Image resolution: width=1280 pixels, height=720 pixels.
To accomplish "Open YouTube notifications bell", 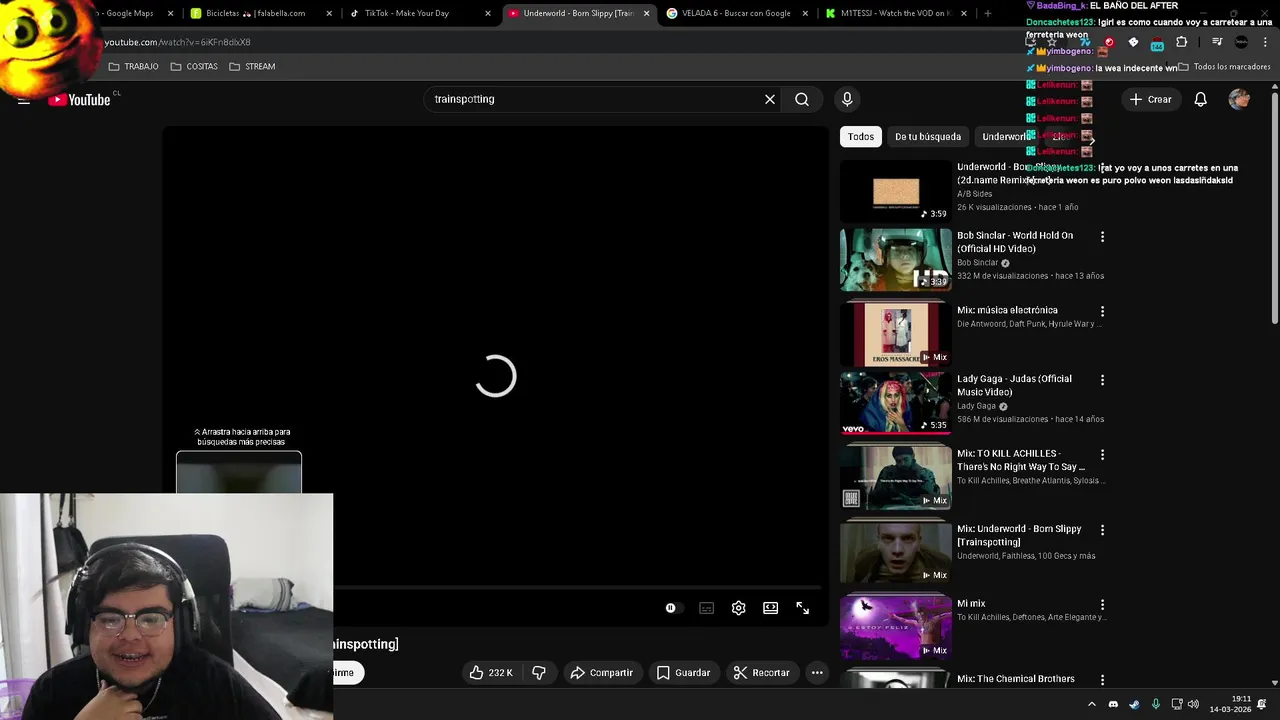I will 1201,99.
